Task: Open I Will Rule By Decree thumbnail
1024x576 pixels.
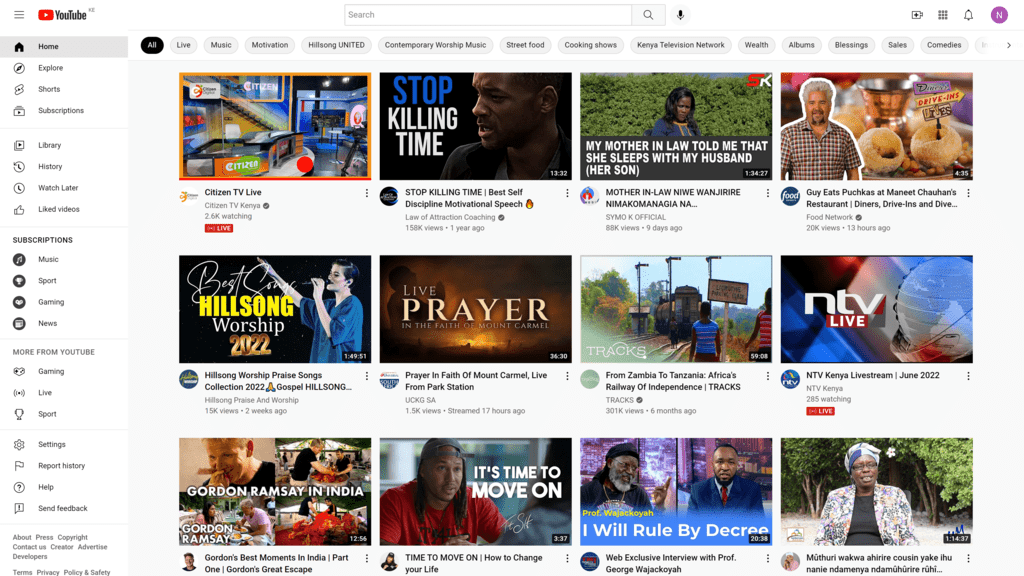Action: coord(676,492)
